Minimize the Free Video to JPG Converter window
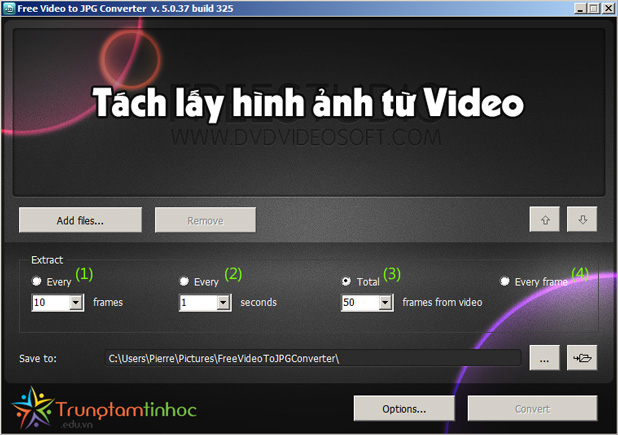 [x=579, y=8]
